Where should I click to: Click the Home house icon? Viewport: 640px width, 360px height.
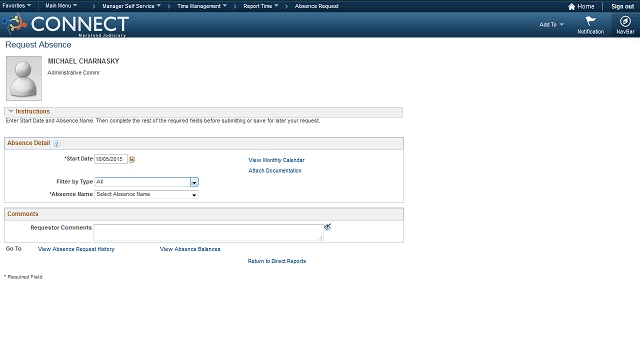(x=571, y=7)
